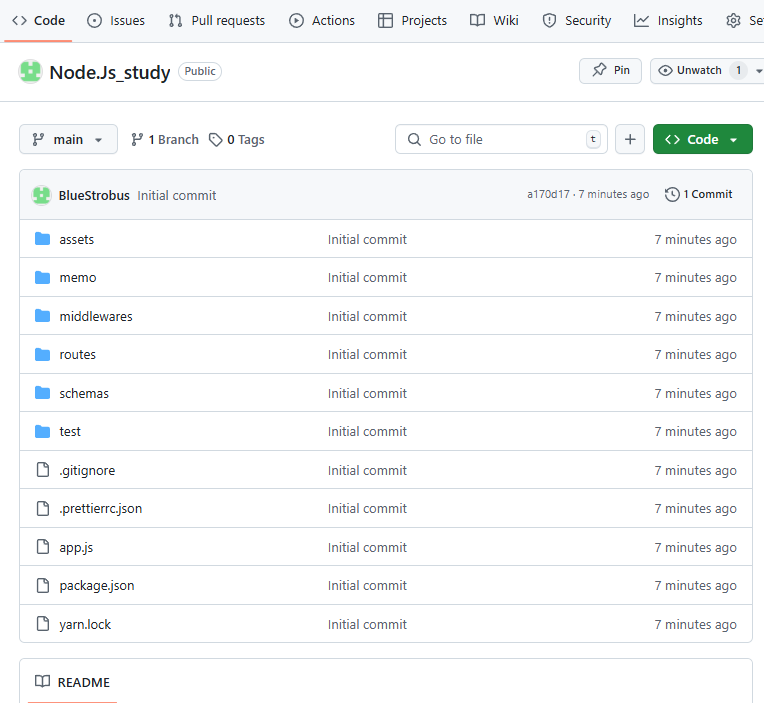Open the Issues tab
Image resolution: width=764 pixels, height=703 pixels.
(116, 20)
